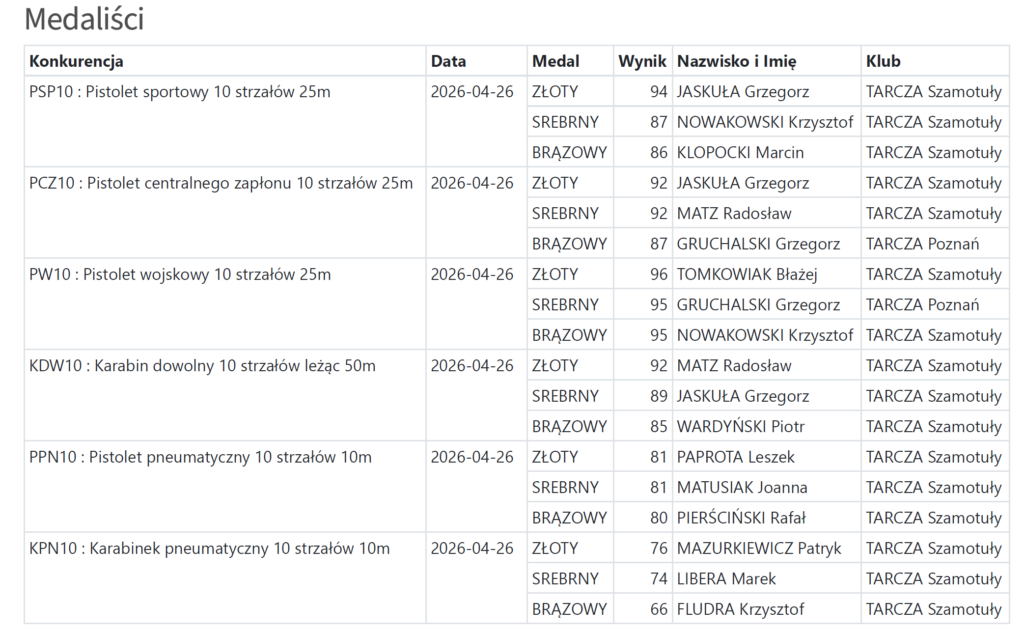
Task: Click the name FLUDRA Krzysztof
Action: click(740, 609)
